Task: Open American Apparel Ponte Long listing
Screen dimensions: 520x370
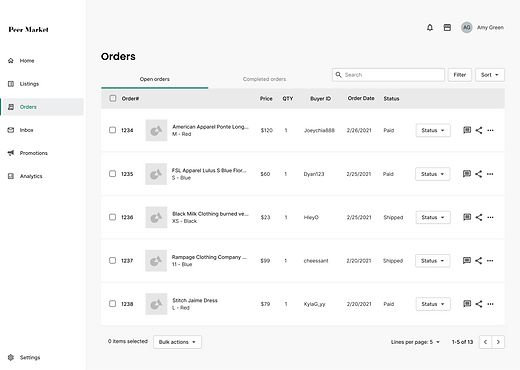Action: (x=210, y=127)
